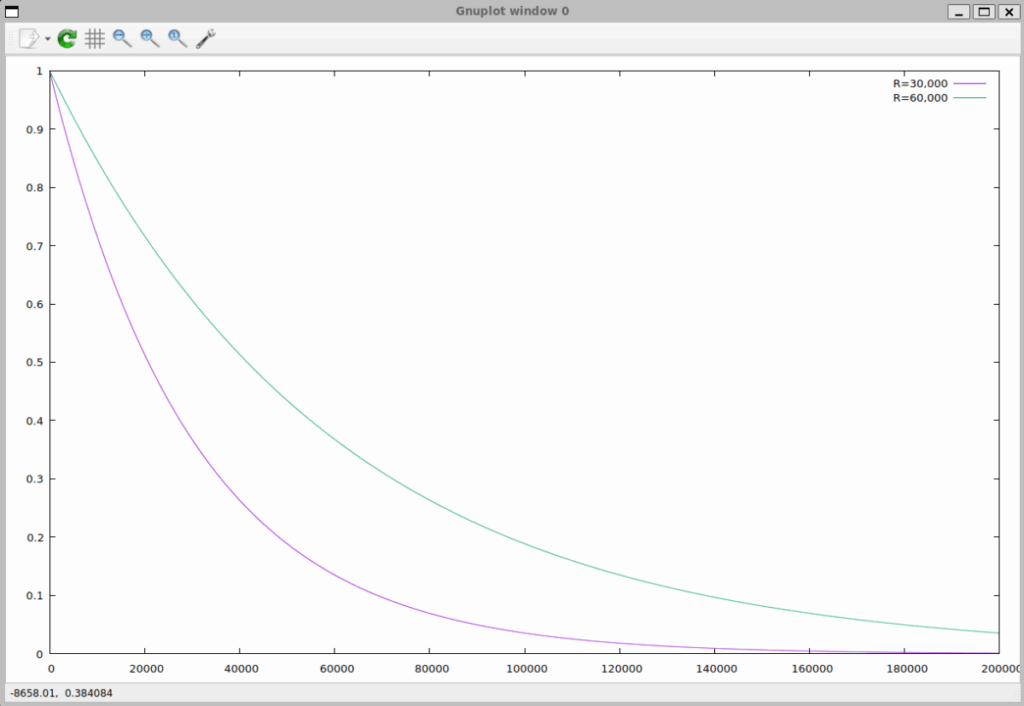Minimize the Gnuplot window
The width and height of the screenshot is (1024, 706).
pos(959,11)
